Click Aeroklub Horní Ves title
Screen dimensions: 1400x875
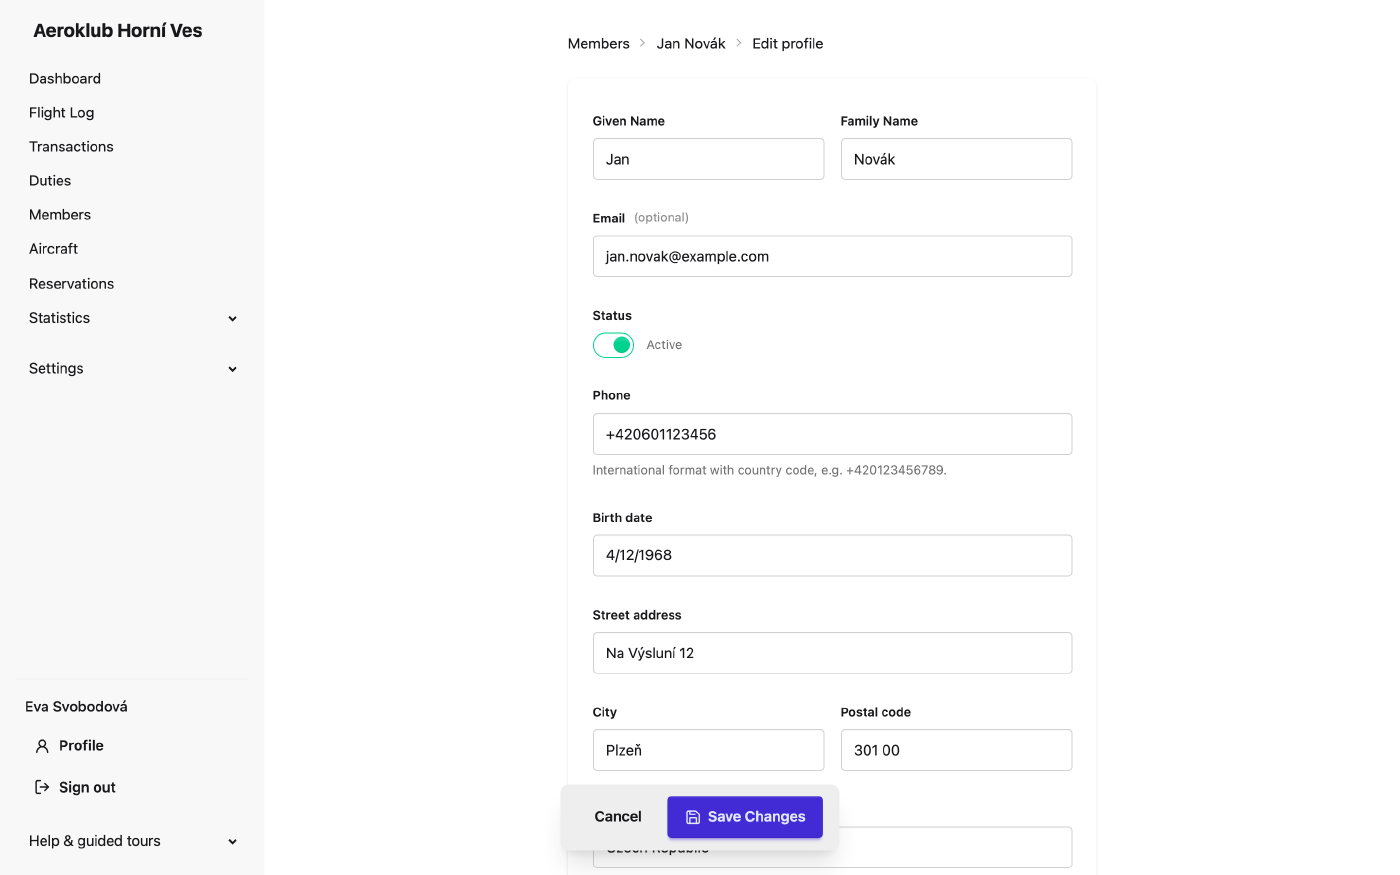point(118,31)
